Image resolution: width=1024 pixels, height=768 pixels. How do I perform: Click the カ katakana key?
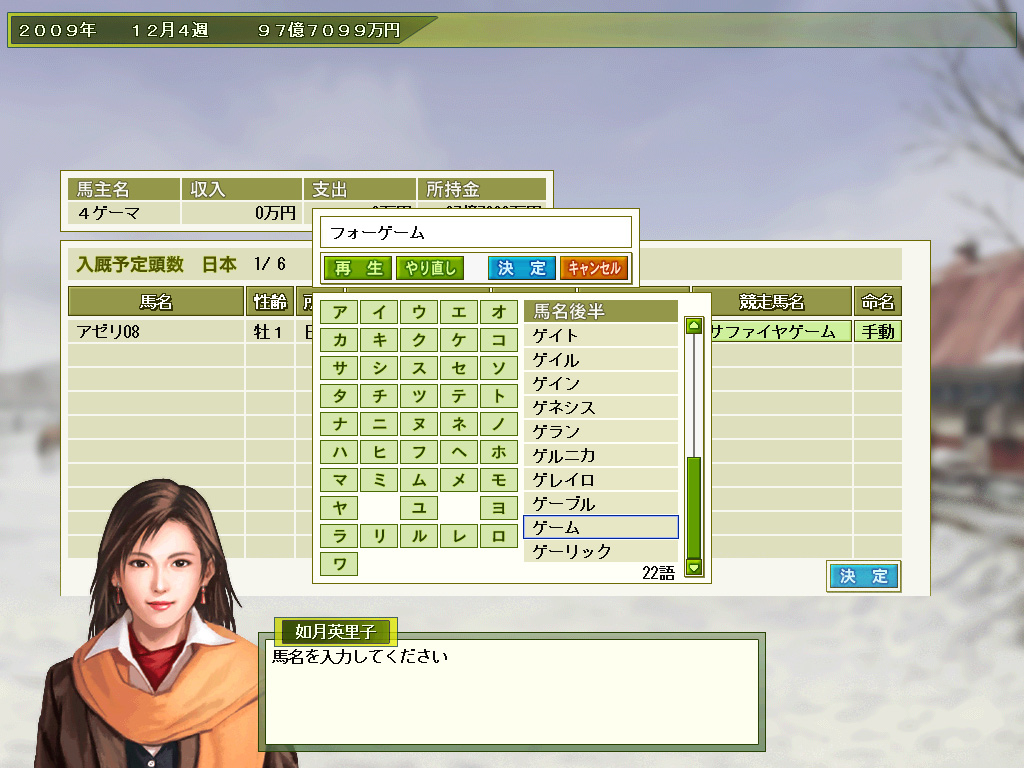(340, 340)
